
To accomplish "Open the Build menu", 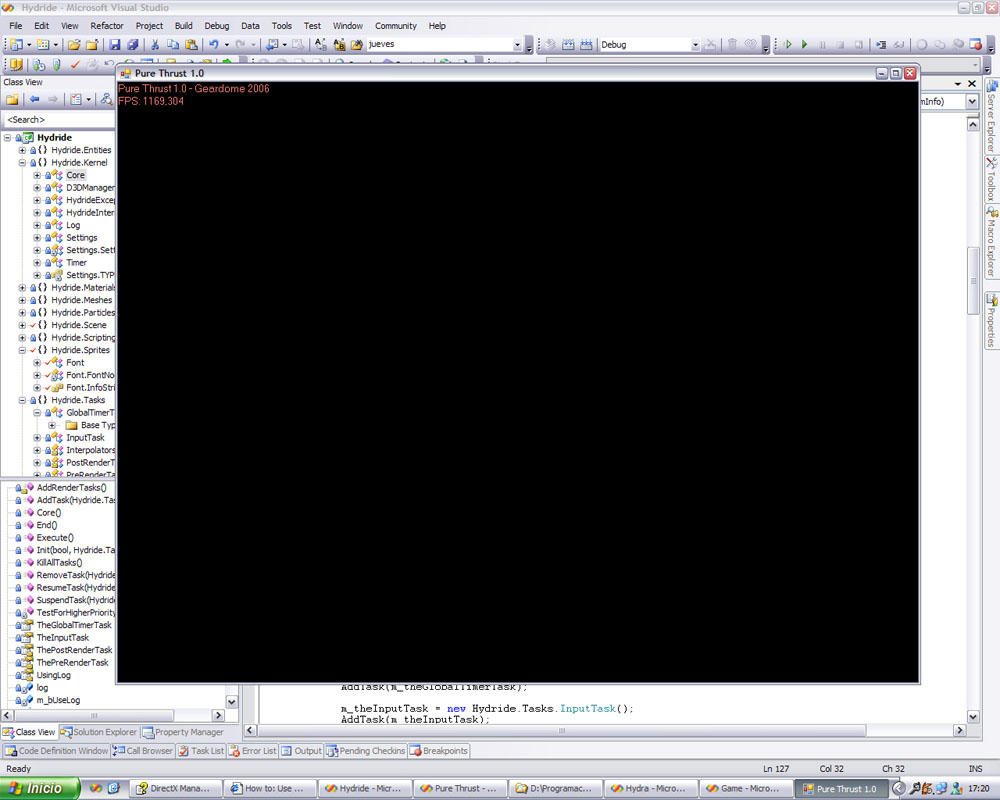I will 184,26.
